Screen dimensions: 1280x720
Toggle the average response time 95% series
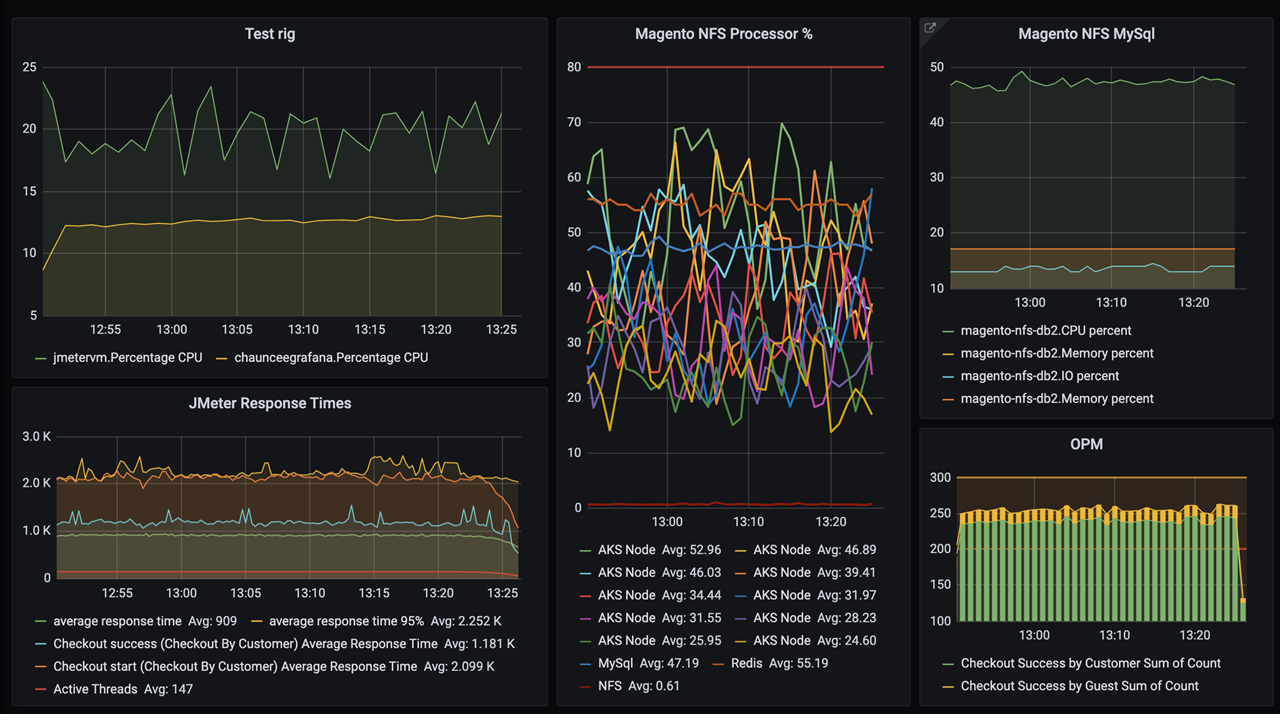377,621
